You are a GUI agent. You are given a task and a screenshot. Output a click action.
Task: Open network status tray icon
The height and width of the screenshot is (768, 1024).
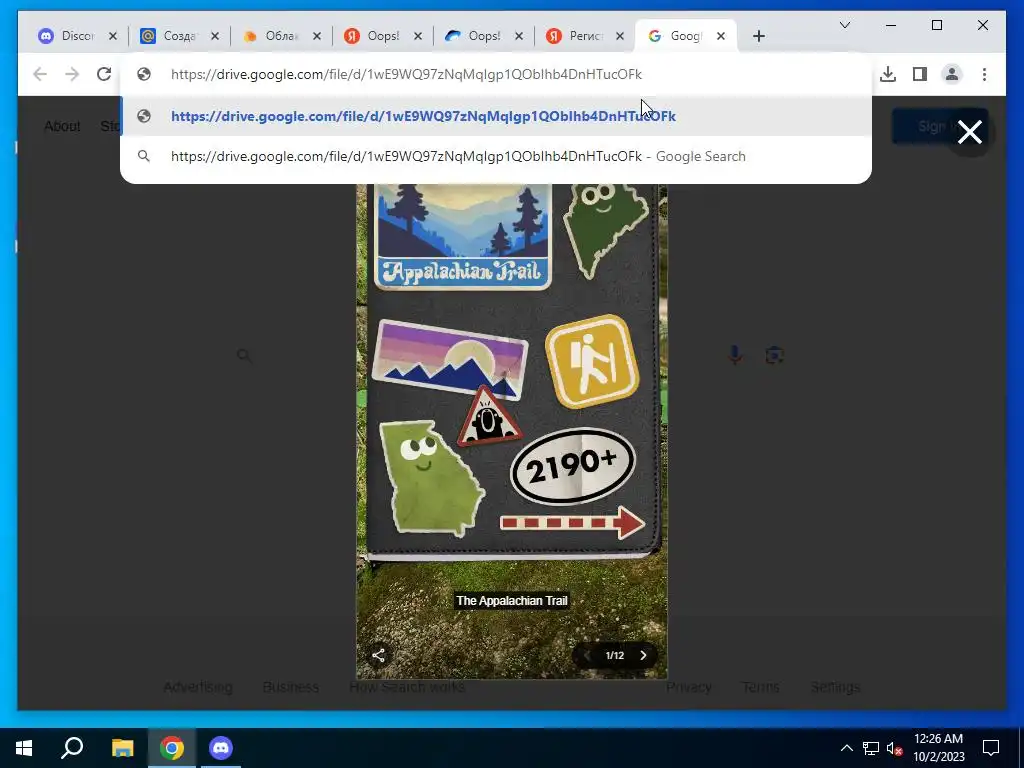click(871, 748)
